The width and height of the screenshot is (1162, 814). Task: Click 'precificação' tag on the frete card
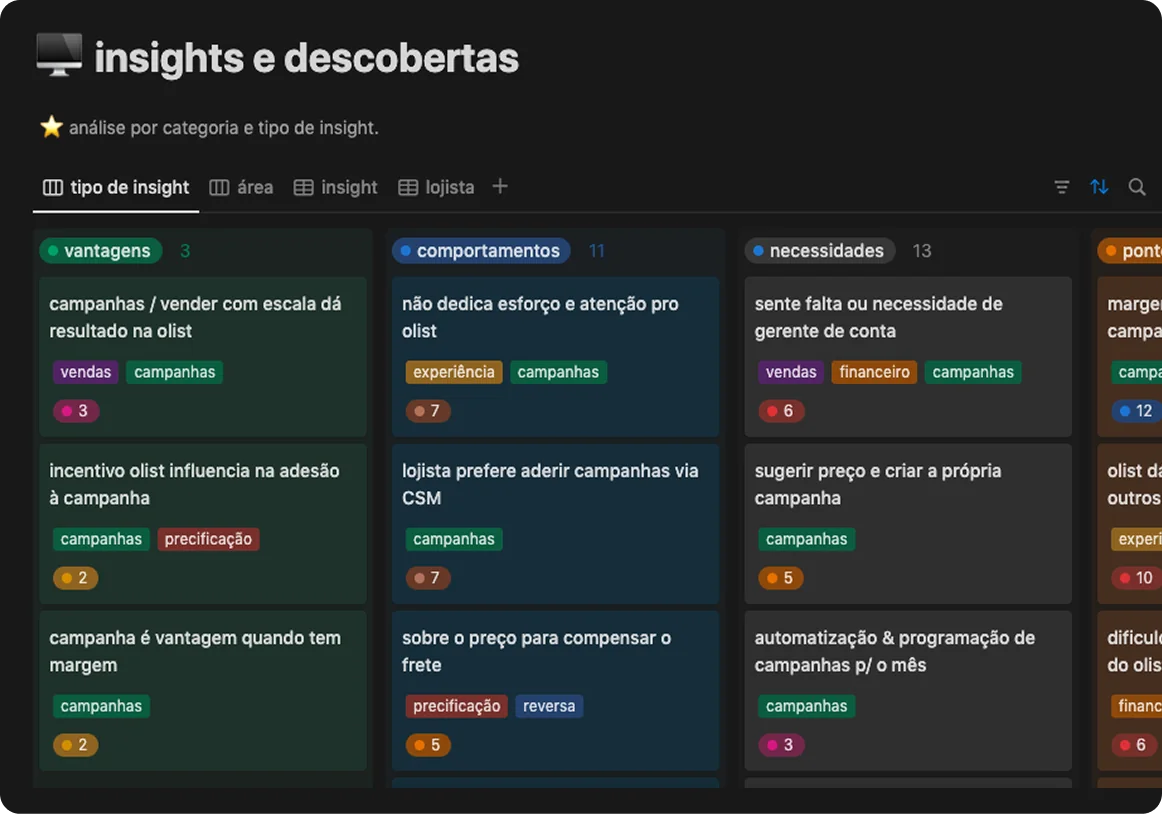click(x=456, y=706)
